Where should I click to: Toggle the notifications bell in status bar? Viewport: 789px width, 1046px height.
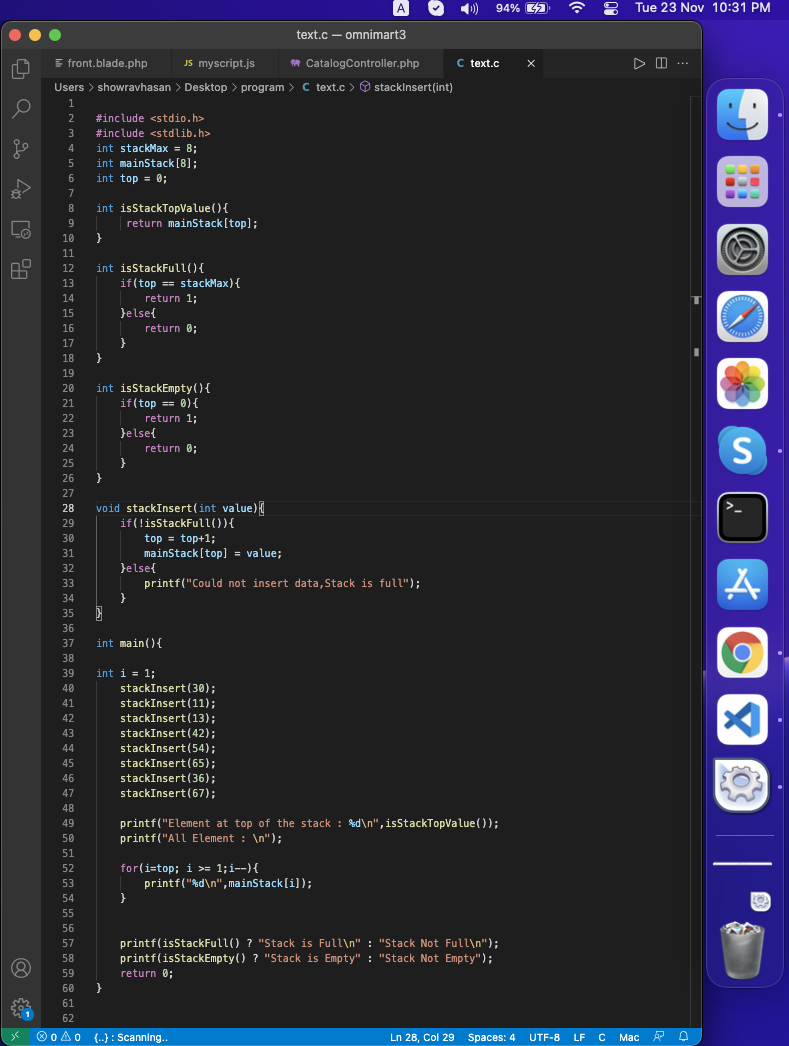684,1037
